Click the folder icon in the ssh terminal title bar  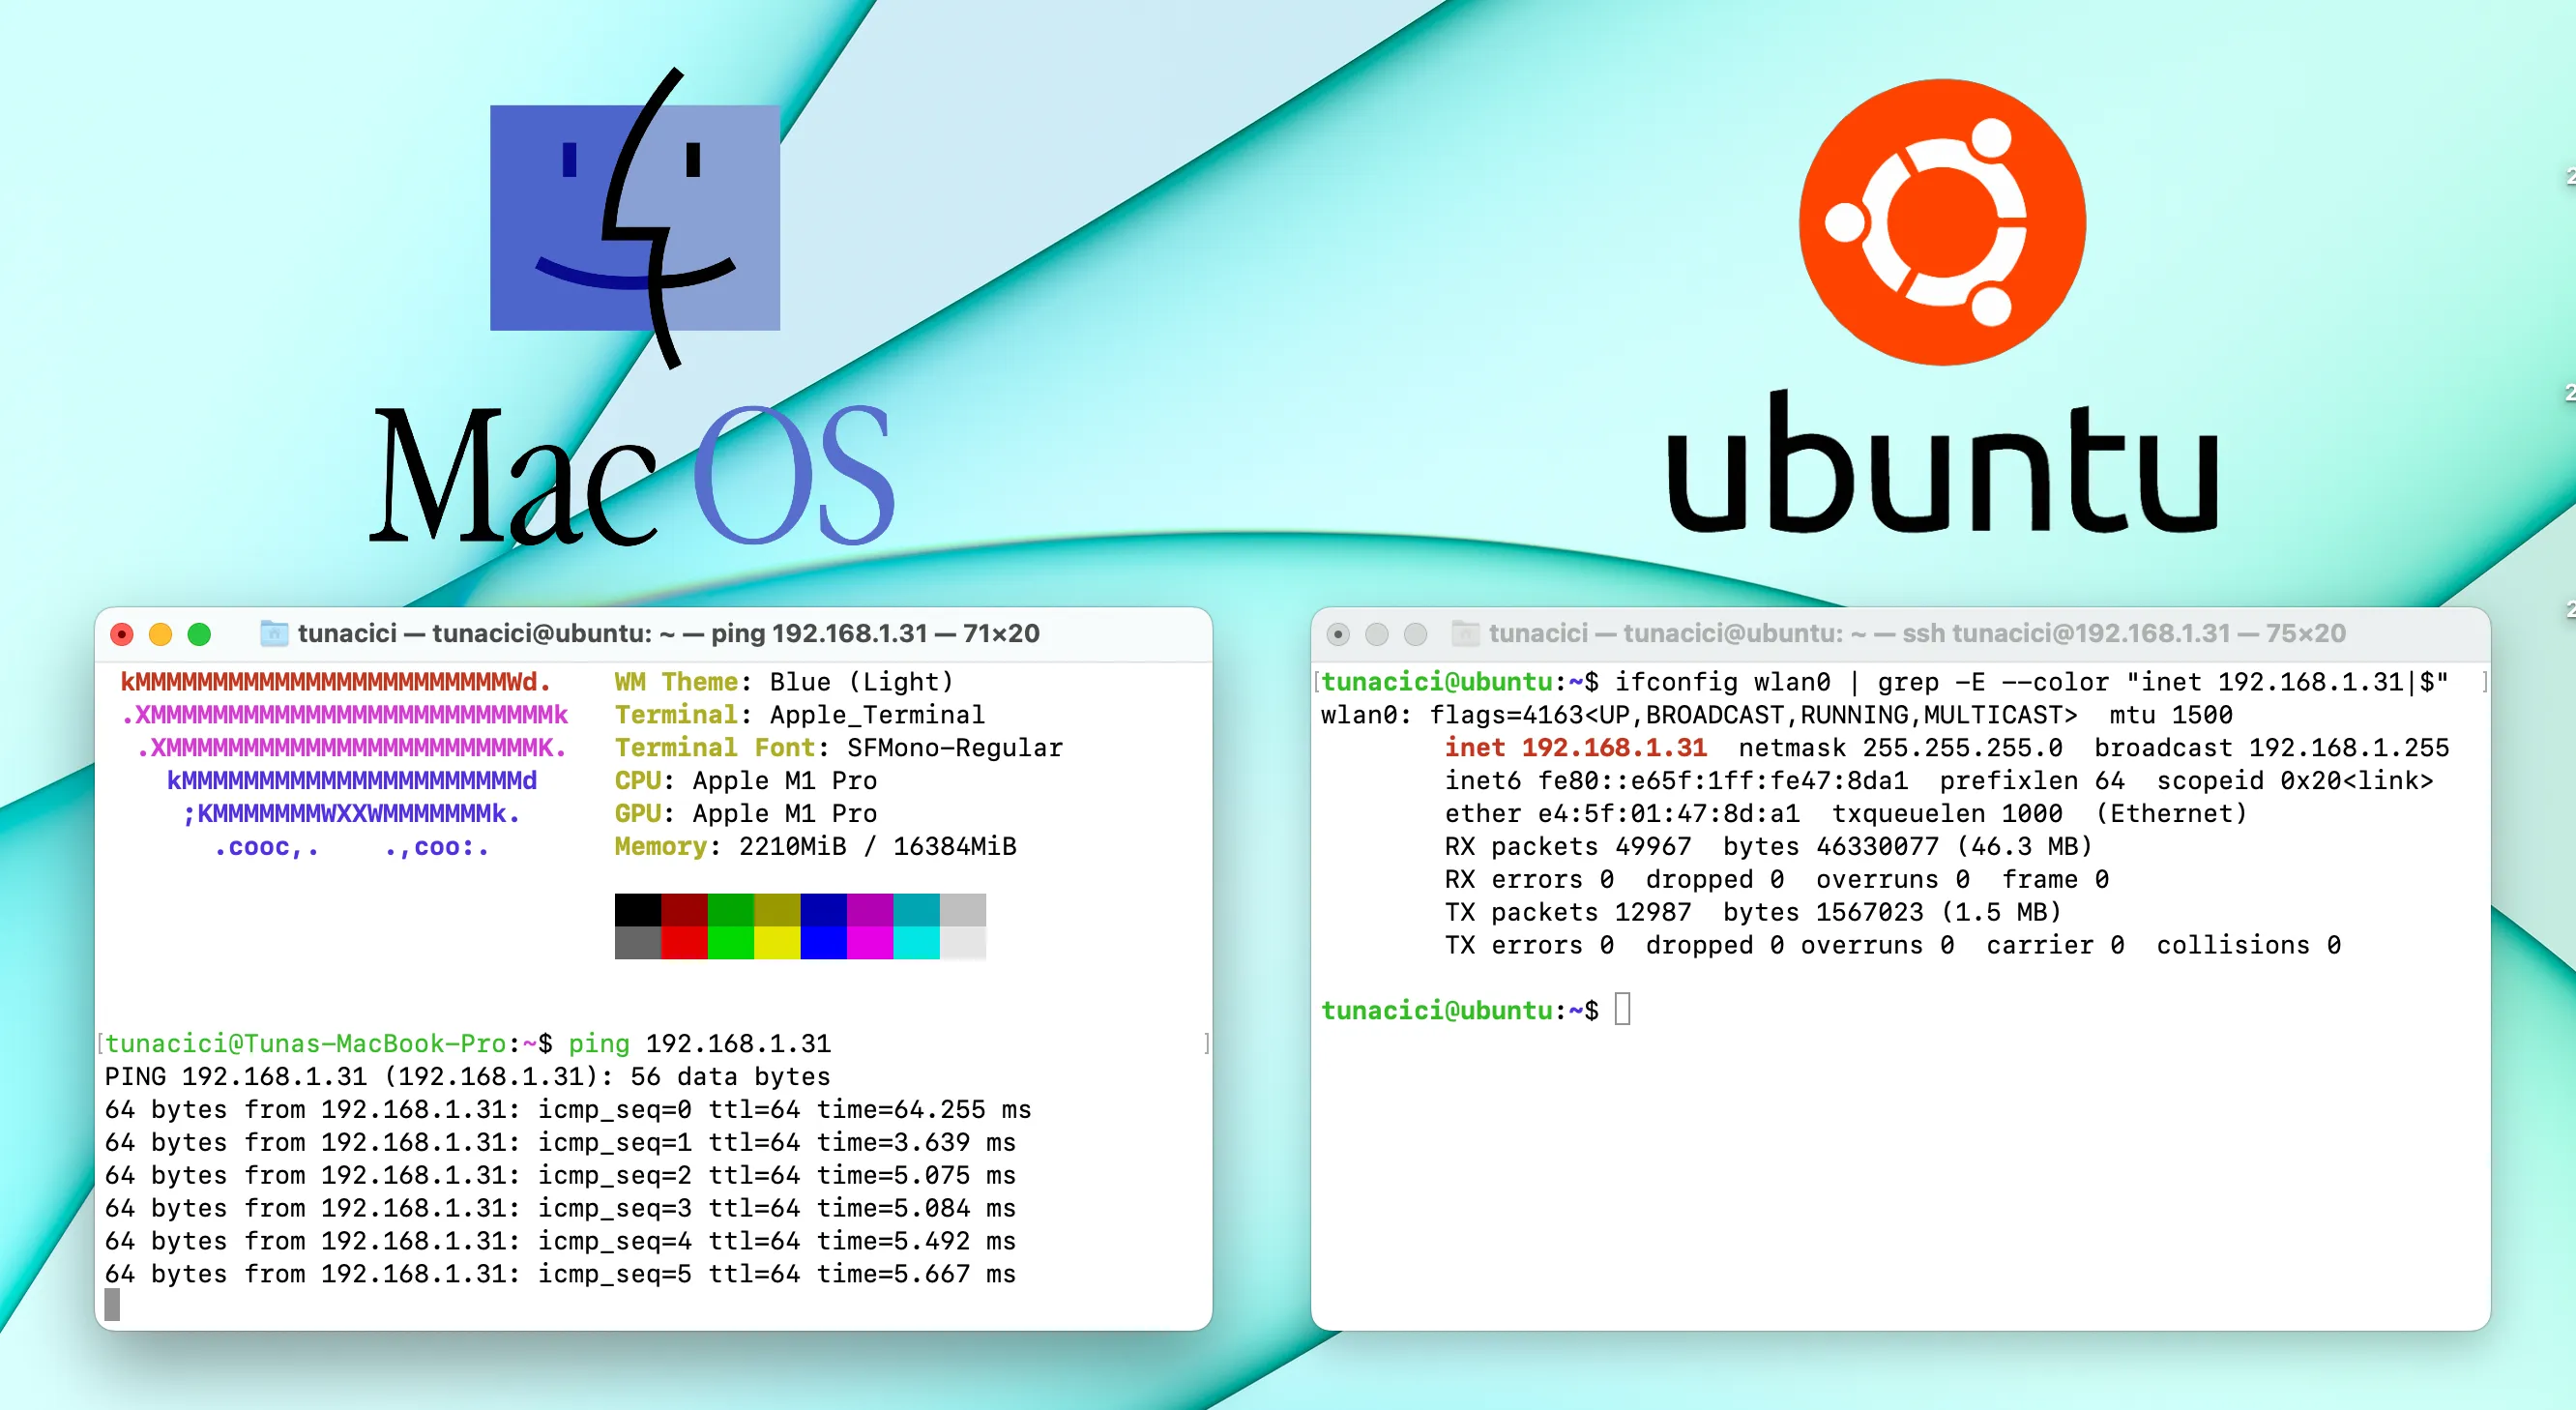pos(1465,633)
